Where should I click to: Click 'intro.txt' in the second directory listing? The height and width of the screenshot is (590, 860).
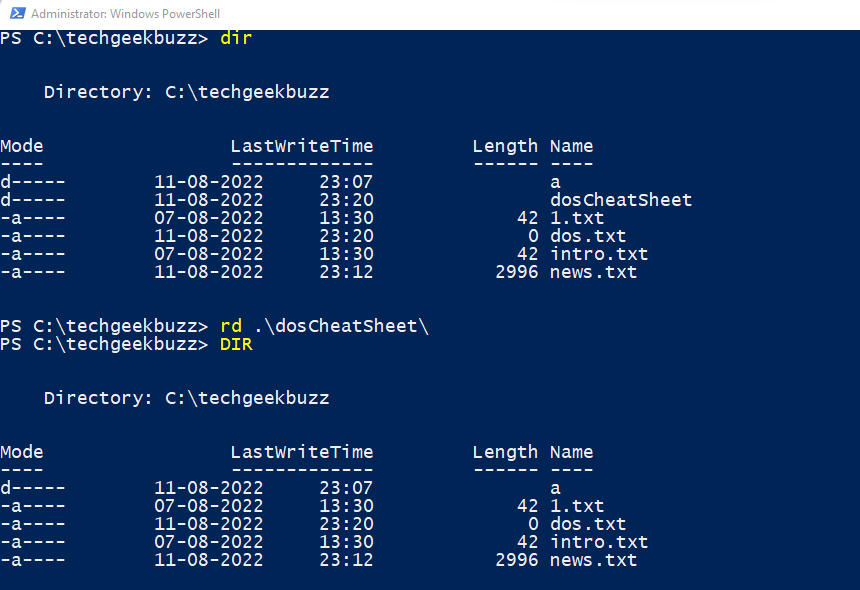click(599, 542)
